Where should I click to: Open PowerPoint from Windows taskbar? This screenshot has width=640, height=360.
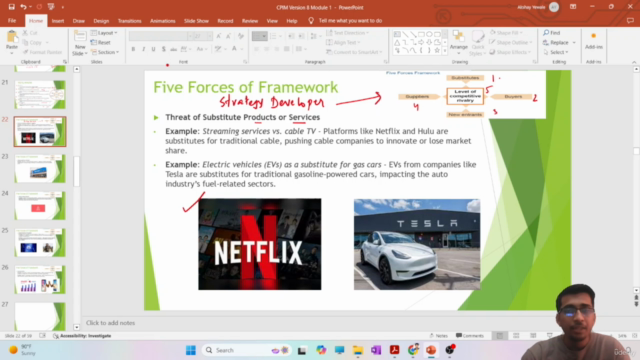(x=431, y=350)
